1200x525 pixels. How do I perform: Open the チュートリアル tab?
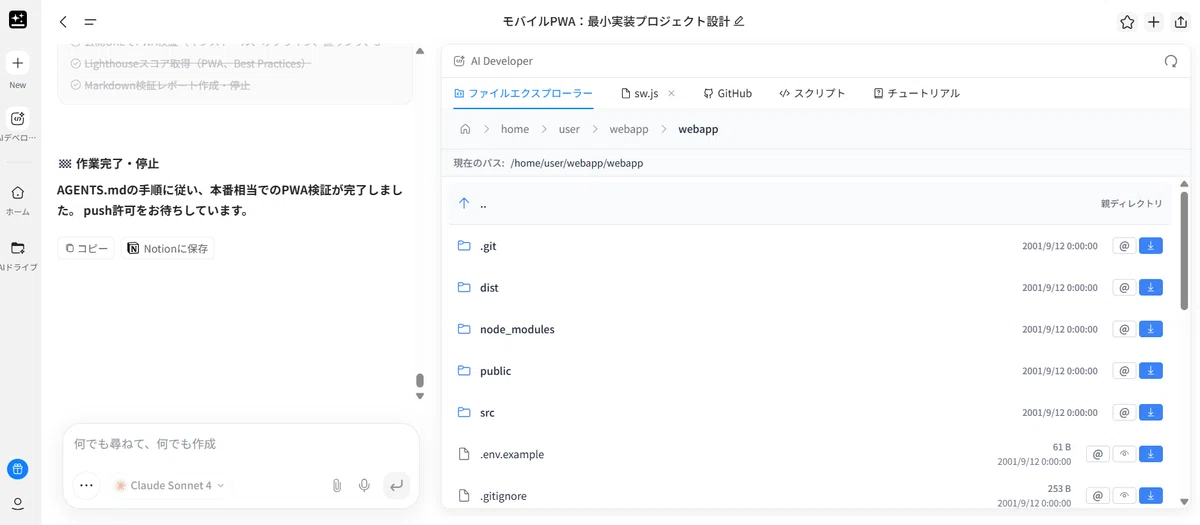tap(916, 93)
